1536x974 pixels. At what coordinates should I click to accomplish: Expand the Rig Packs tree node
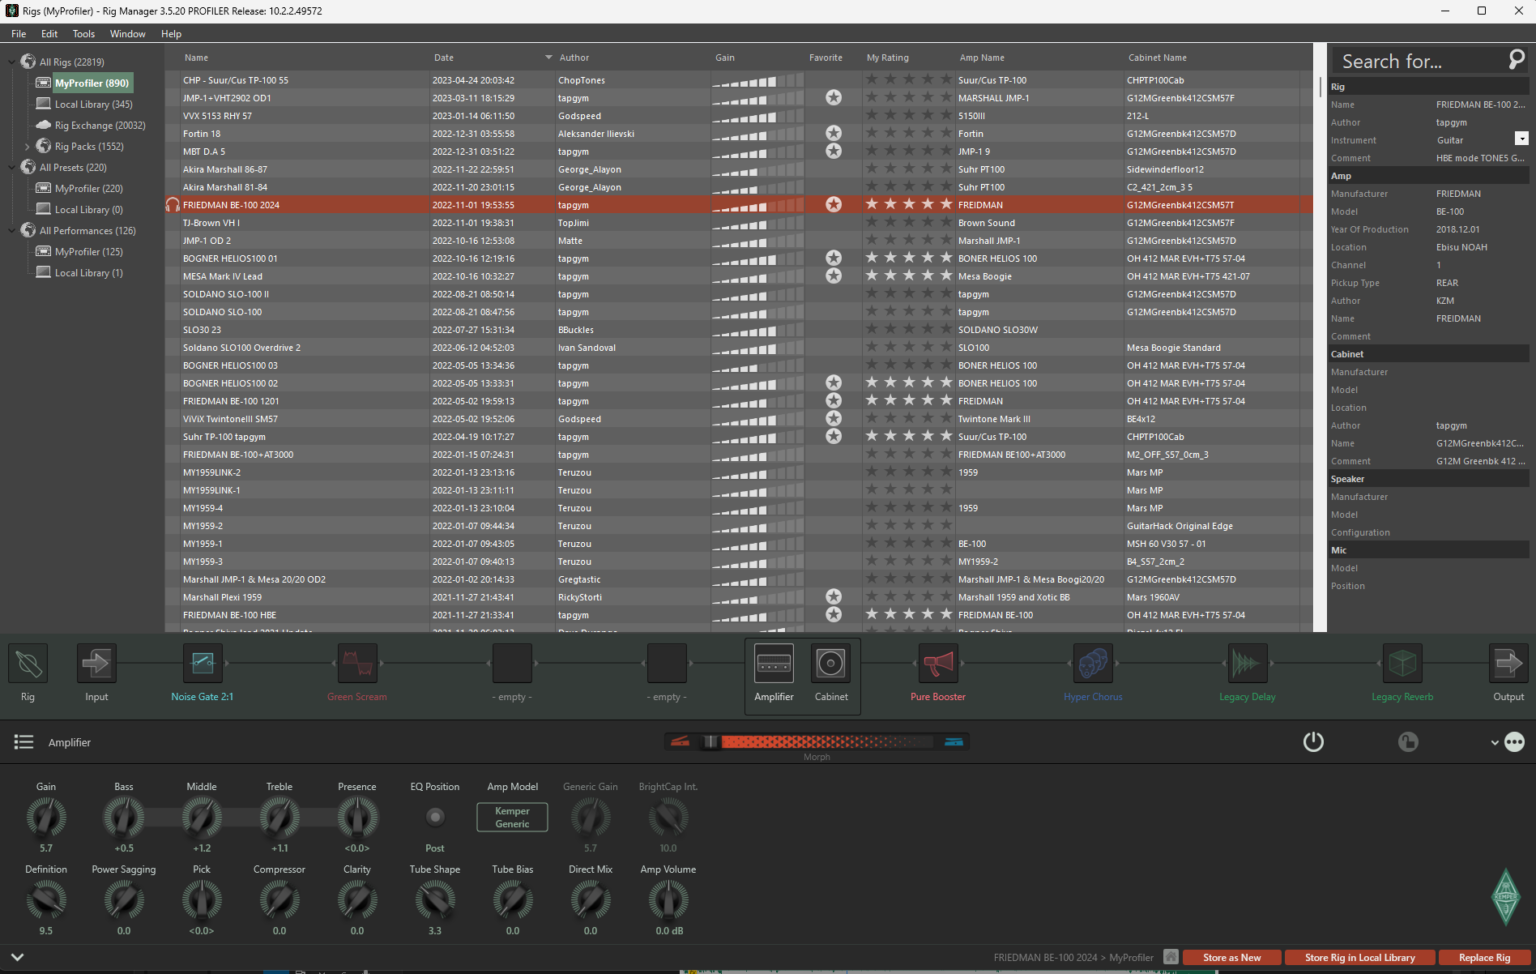click(x=27, y=147)
